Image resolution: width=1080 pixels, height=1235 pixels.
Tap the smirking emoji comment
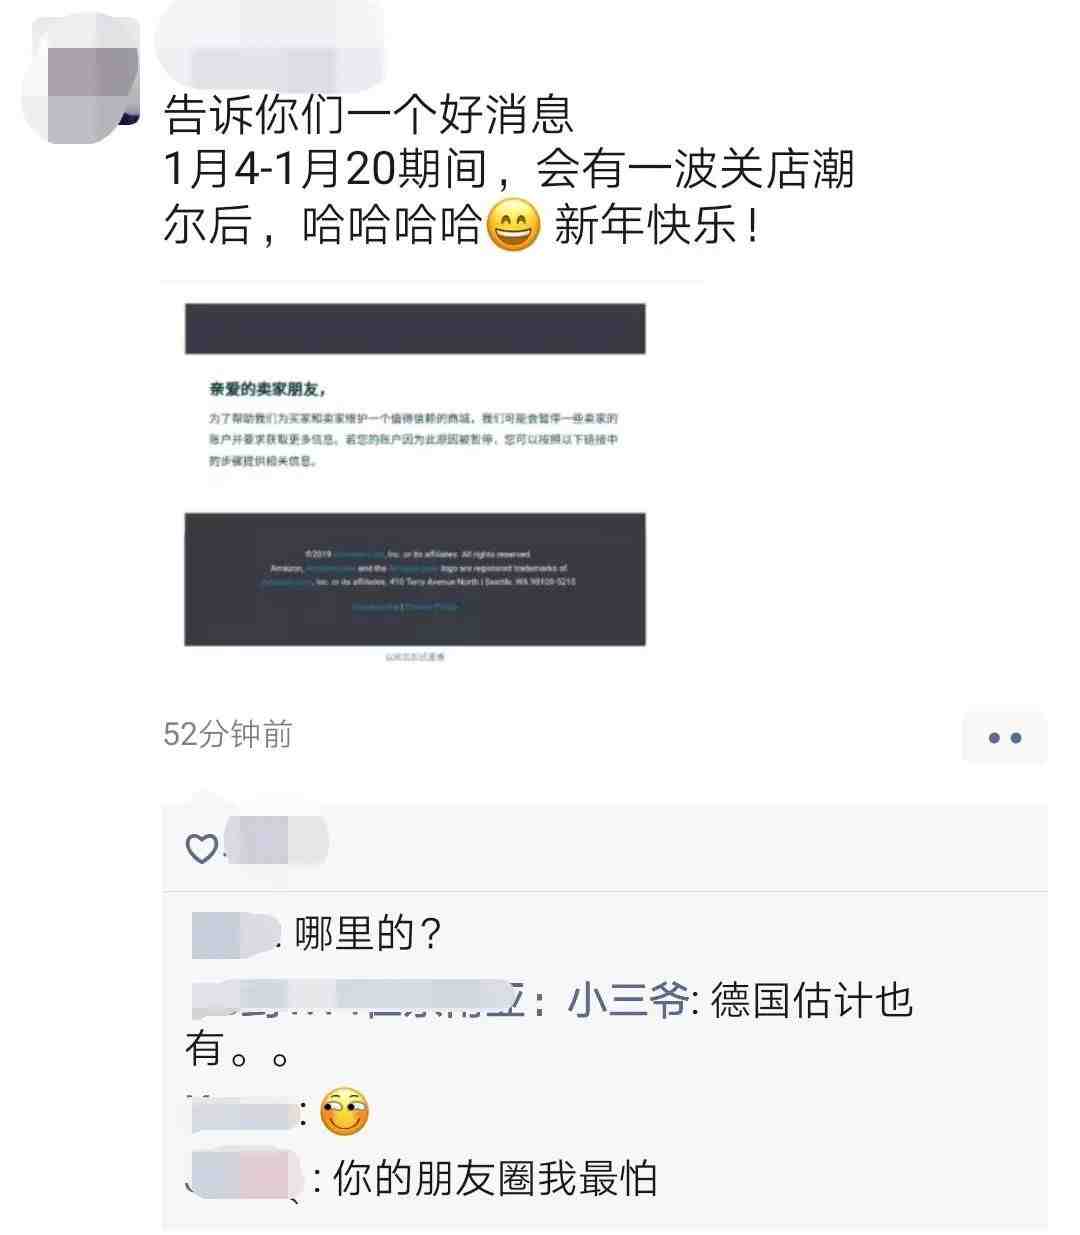(x=344, y=1111)
